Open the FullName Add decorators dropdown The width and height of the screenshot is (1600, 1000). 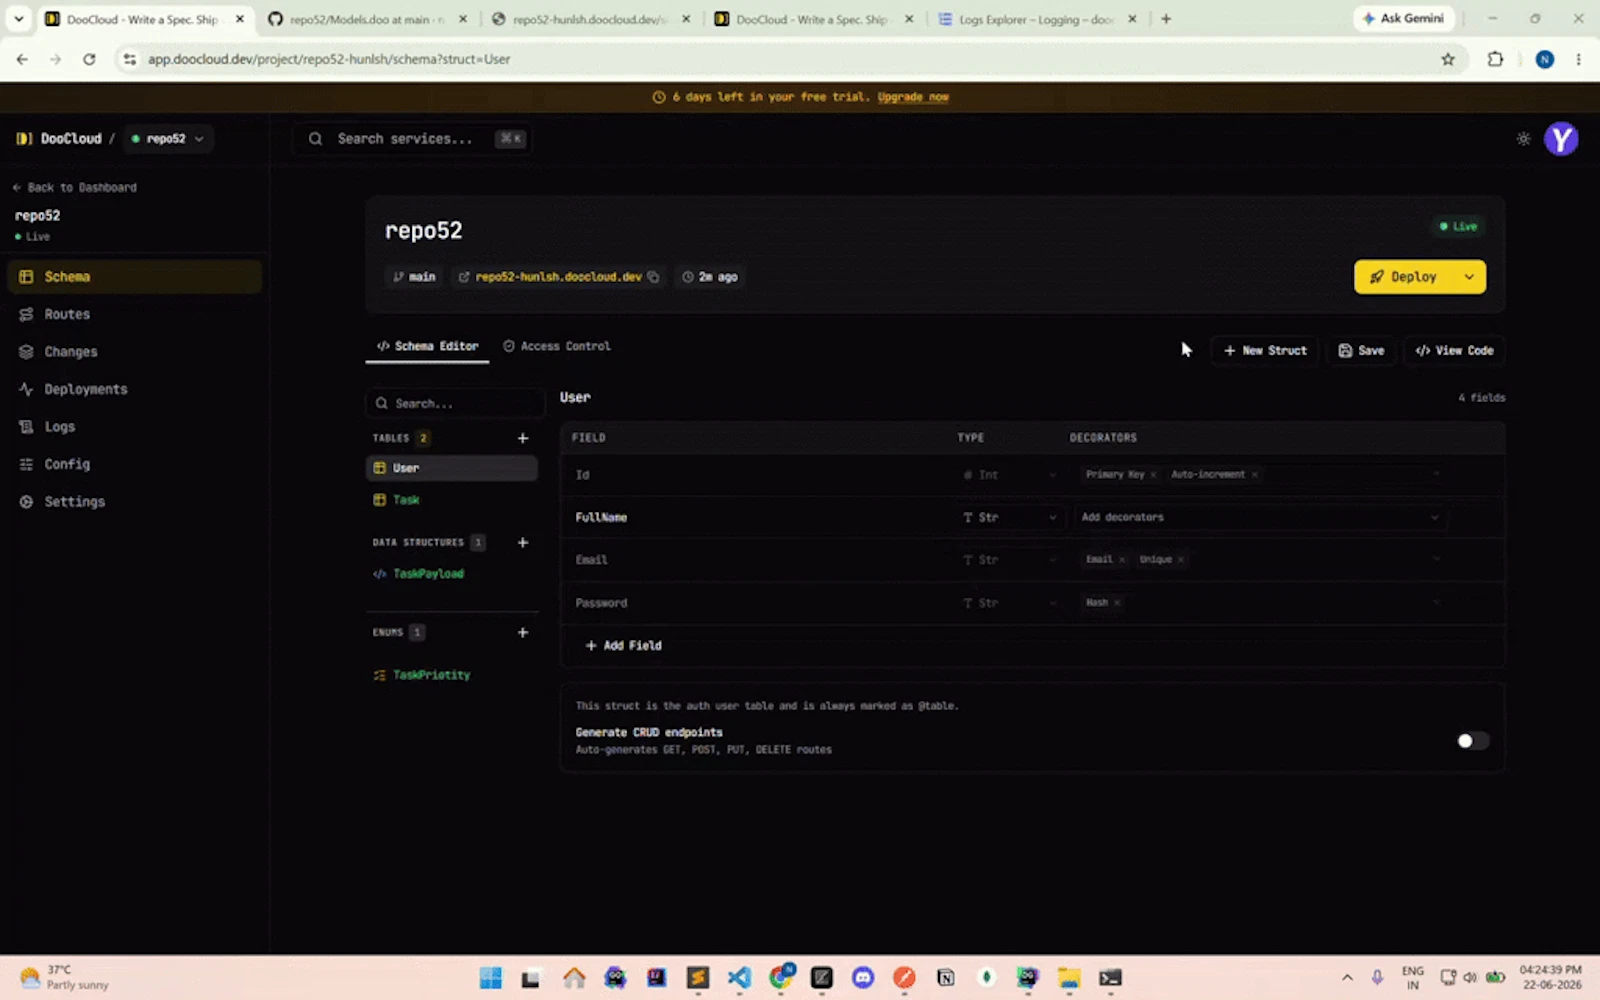point(1260,517)
